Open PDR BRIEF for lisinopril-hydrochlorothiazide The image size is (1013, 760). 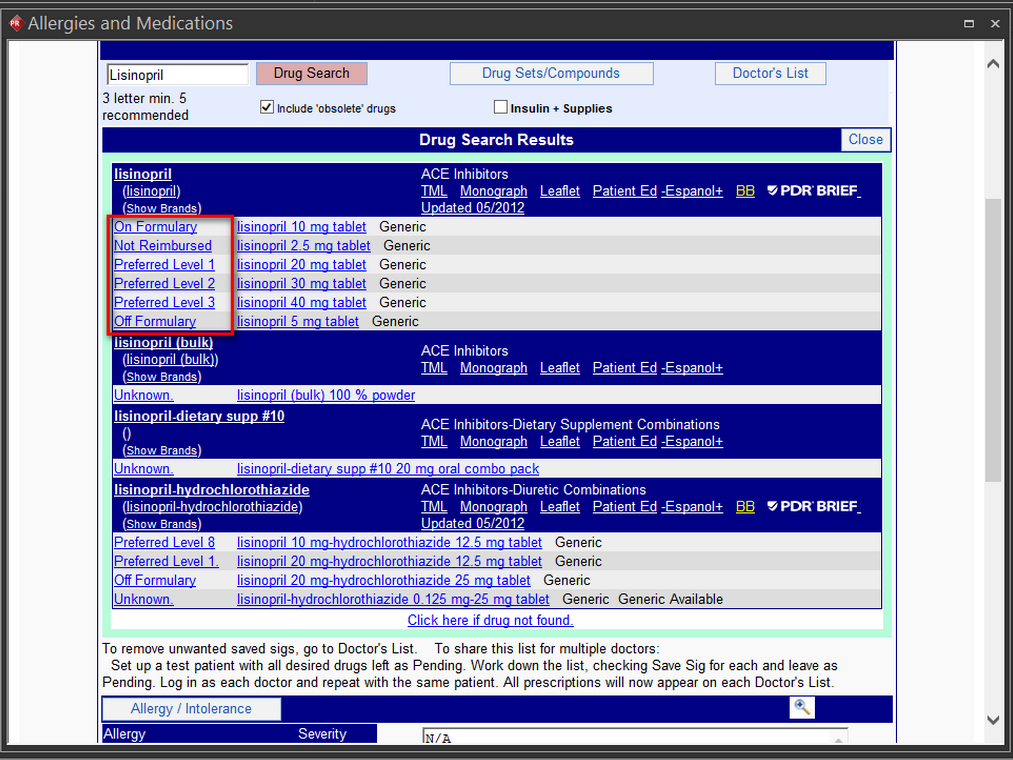tap(813, 507)
